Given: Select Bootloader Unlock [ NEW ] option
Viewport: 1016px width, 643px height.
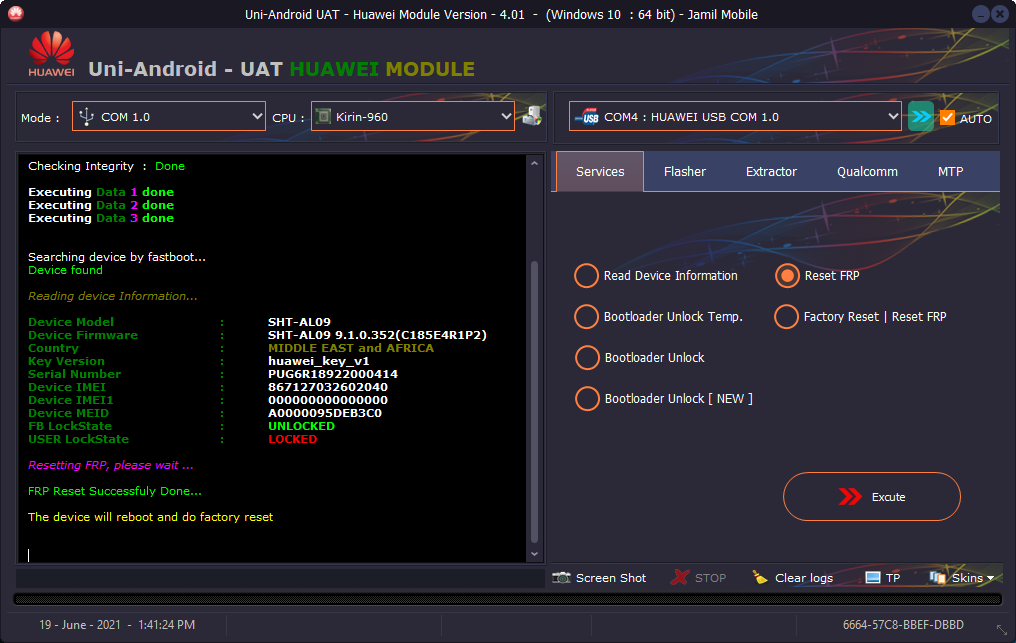Looking at the screenshot, I should pyautogui.click(x=587, y=398).
